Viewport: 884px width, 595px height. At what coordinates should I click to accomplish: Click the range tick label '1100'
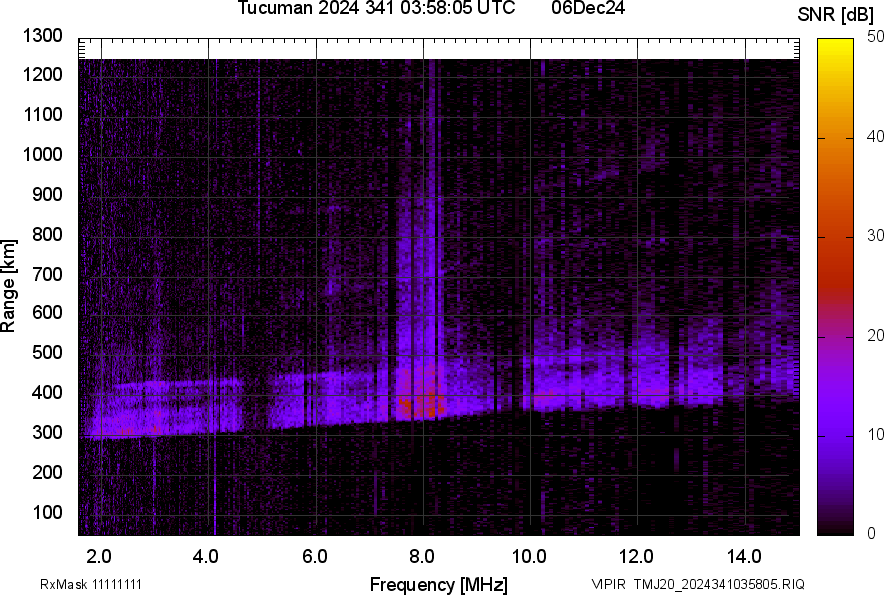tap(42, 114)
